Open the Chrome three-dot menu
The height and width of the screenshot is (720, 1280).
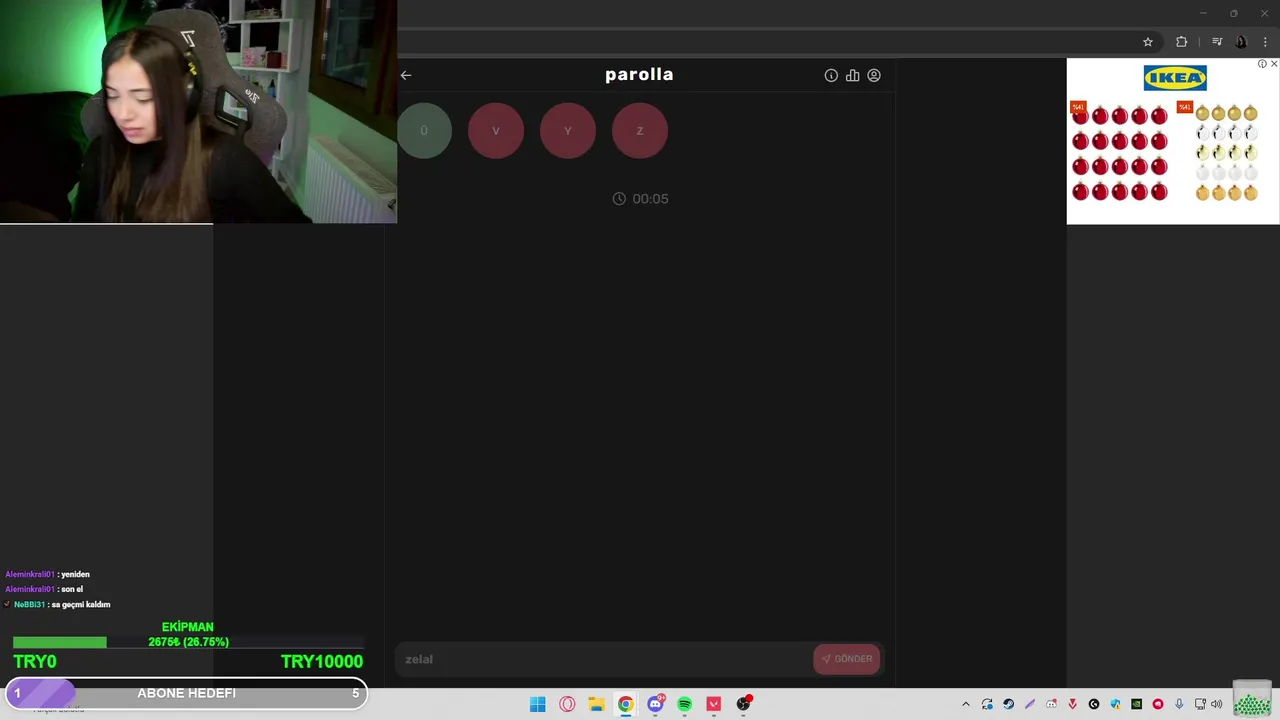coord(1264,42)
